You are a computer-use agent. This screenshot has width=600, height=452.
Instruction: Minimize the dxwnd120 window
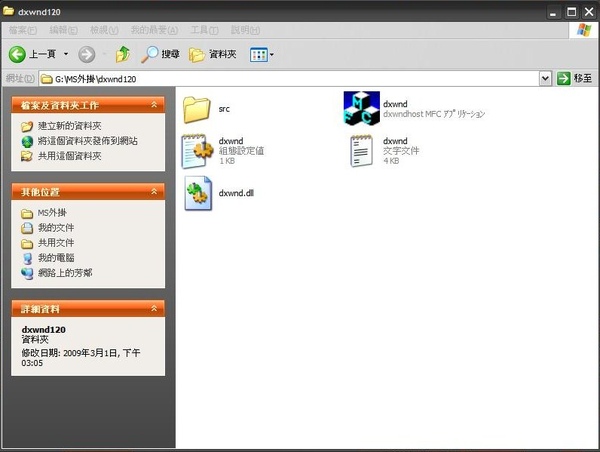[553, 12]
